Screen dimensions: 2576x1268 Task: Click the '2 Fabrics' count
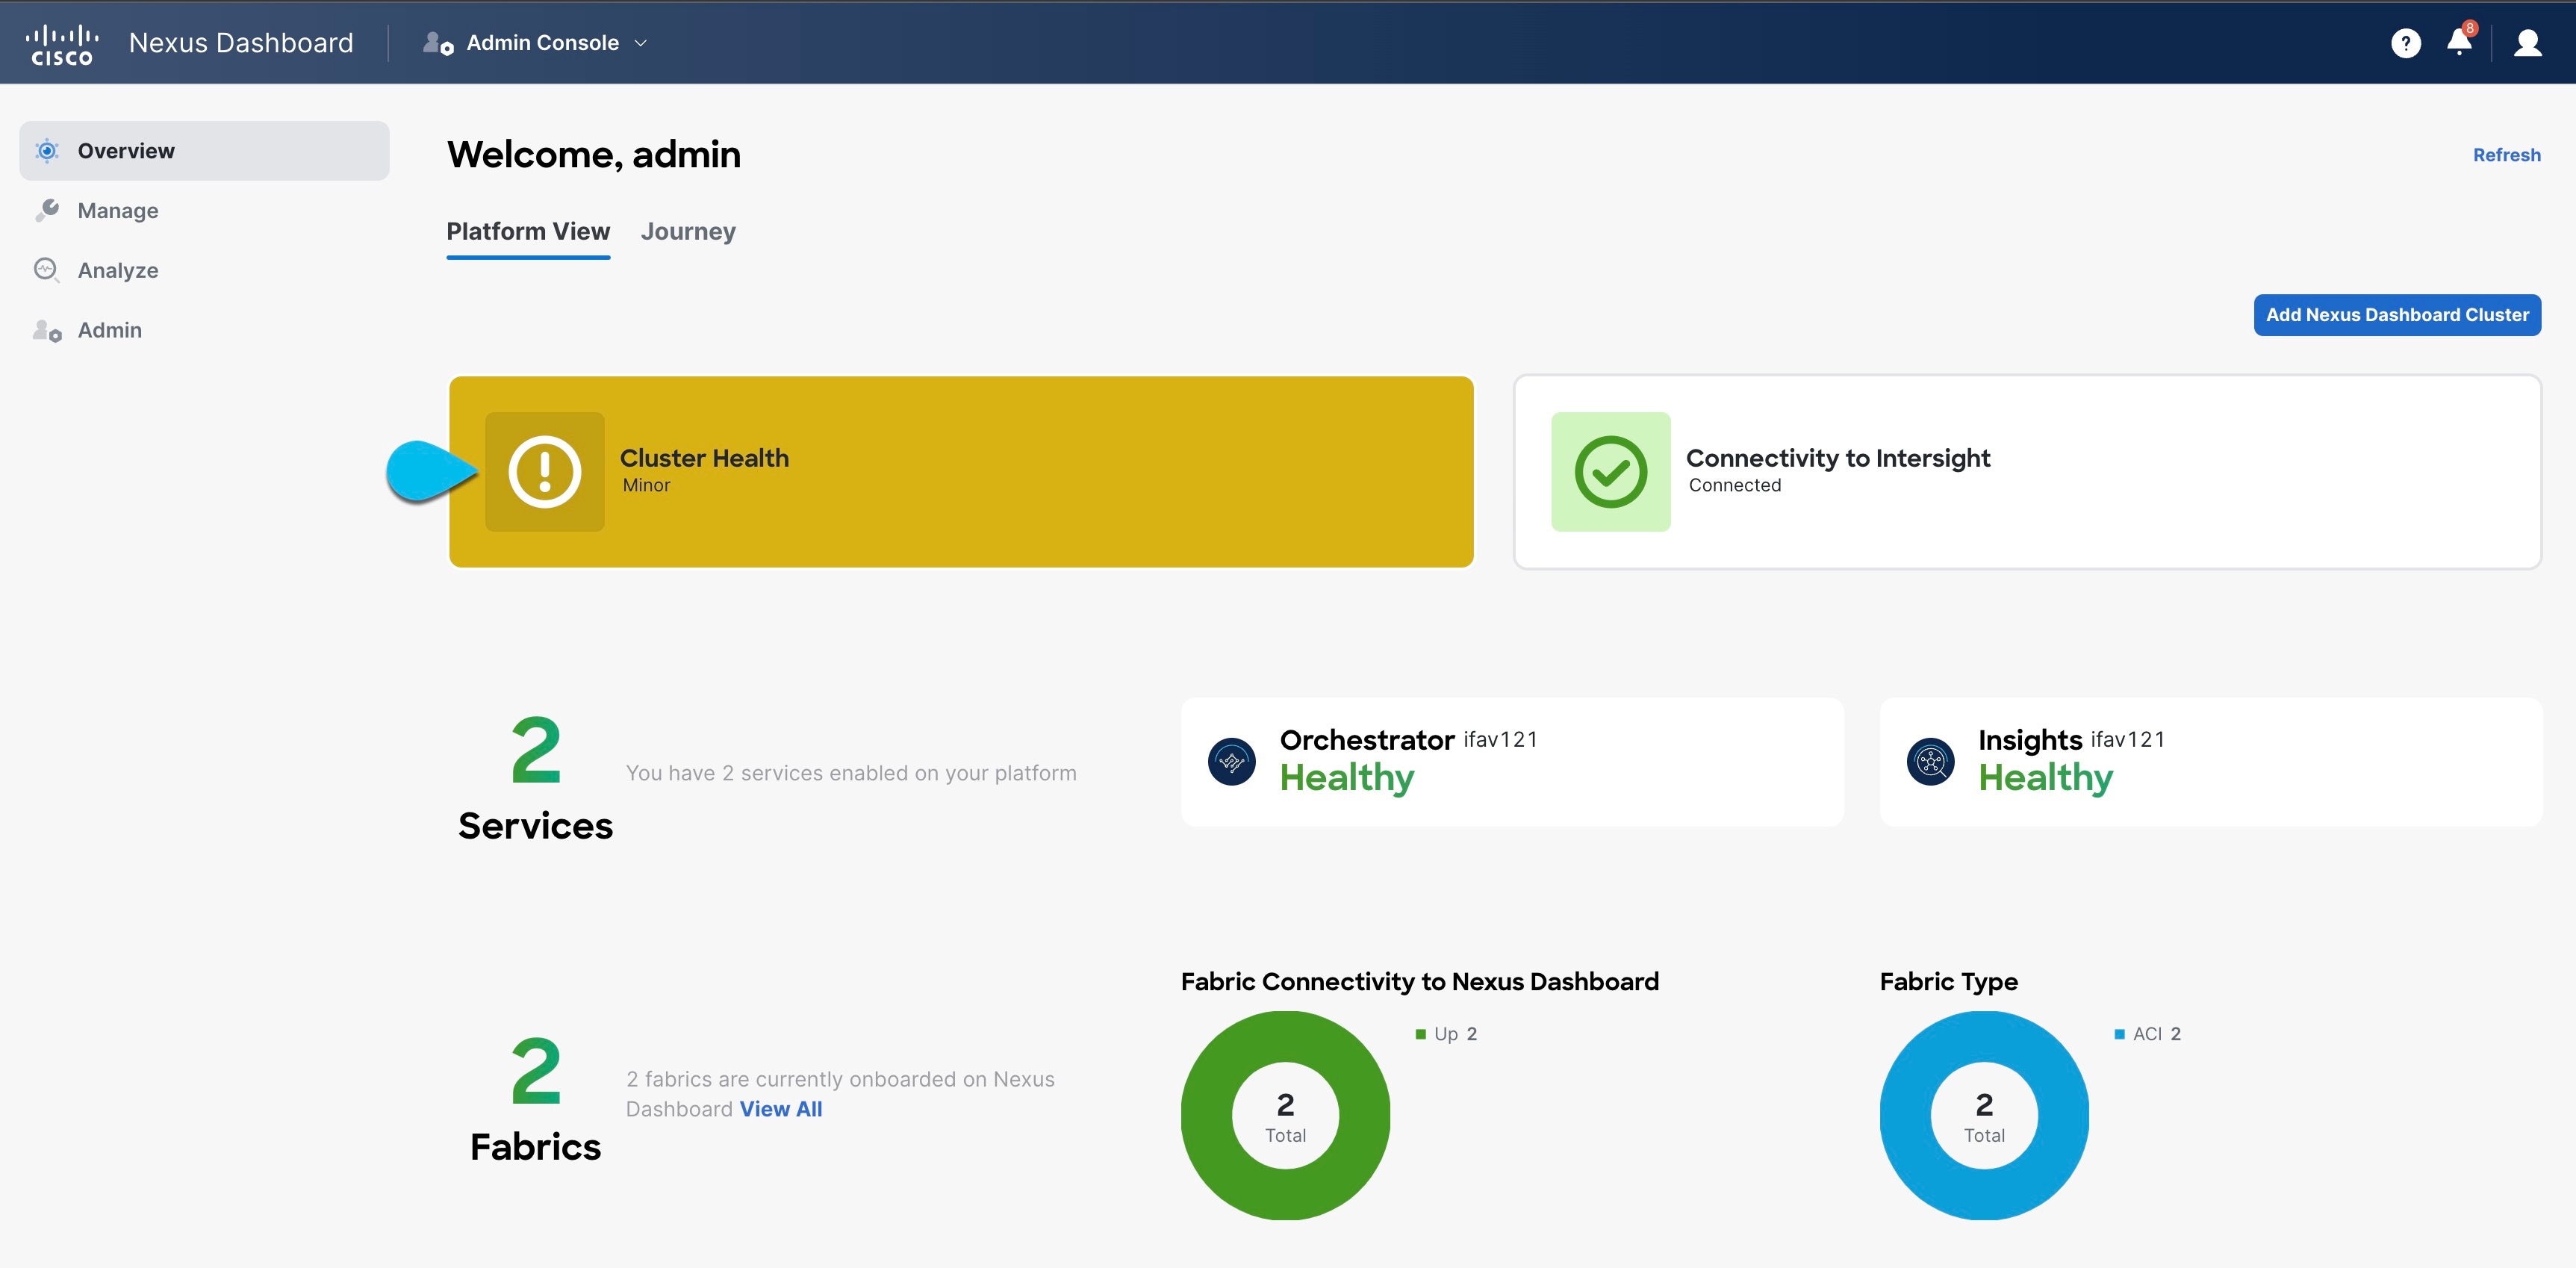(535, 1099)
